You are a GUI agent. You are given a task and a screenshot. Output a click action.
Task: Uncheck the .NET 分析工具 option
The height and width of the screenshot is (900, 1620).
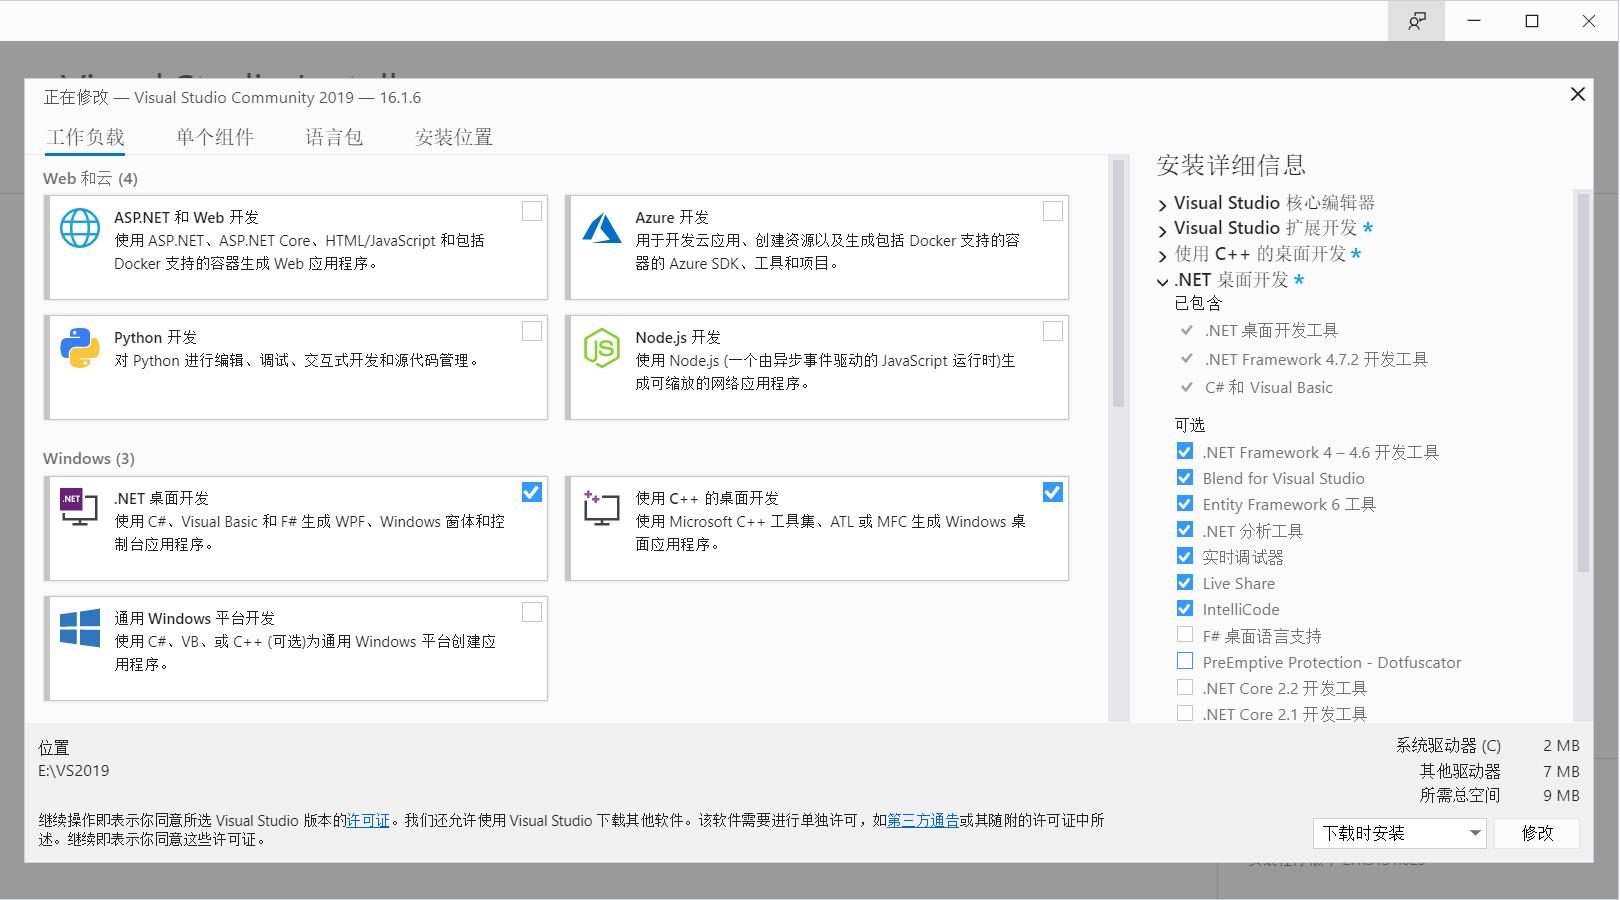coord(1185,529)
